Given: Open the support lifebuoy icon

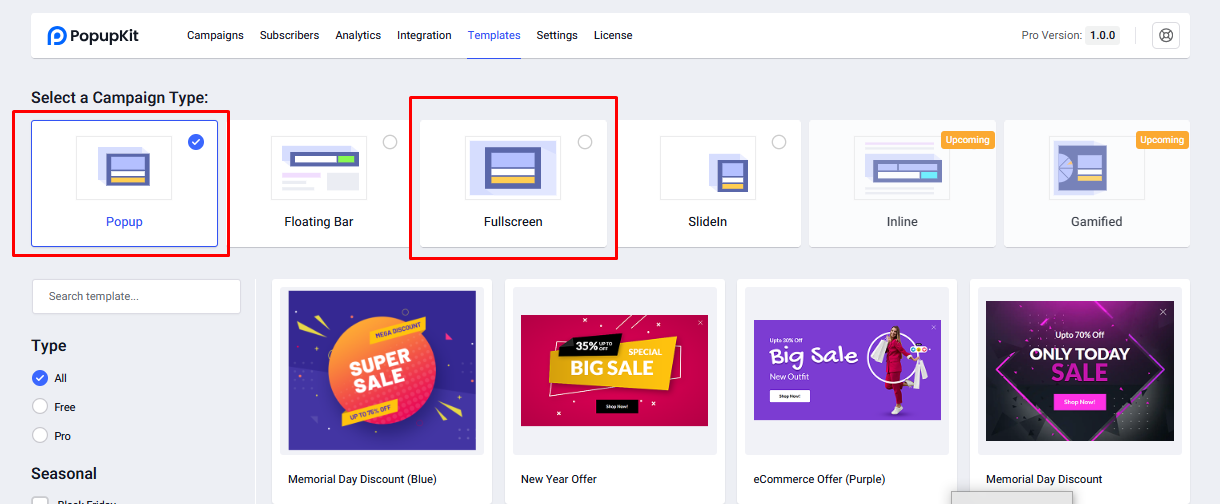Looking at the screenshot, I should pos(1165,35).
